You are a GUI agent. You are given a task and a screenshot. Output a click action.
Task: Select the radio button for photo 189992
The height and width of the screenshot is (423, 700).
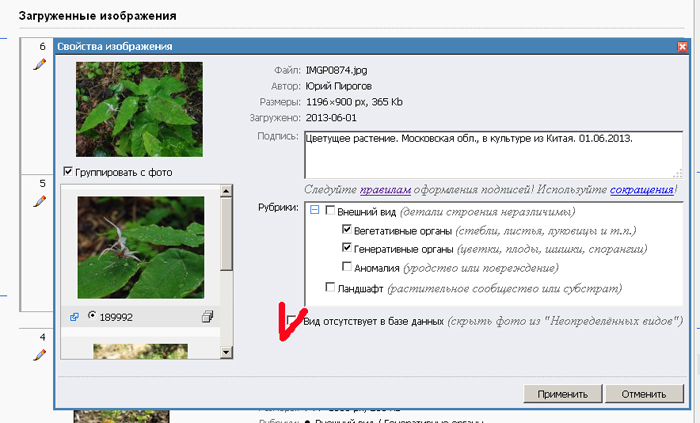click(x=92, y=316)
